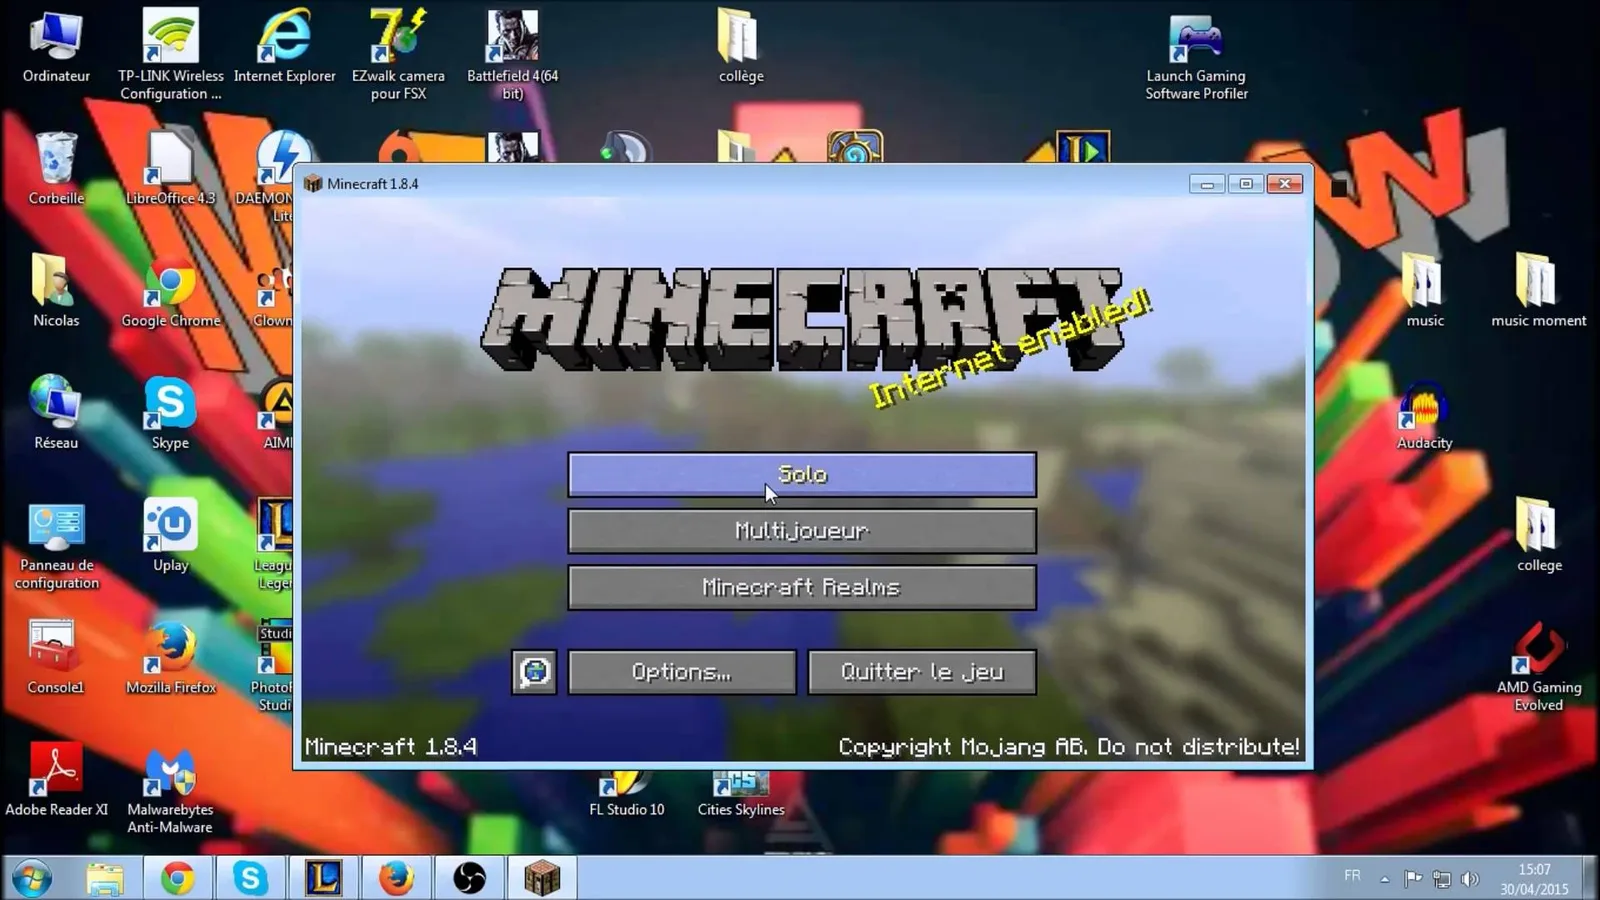Image resolution: width=1600 pixels, height=900 pixels.
Task: Launch AMD Gaming Evolved shortcut
Action: click(1539, 667)
